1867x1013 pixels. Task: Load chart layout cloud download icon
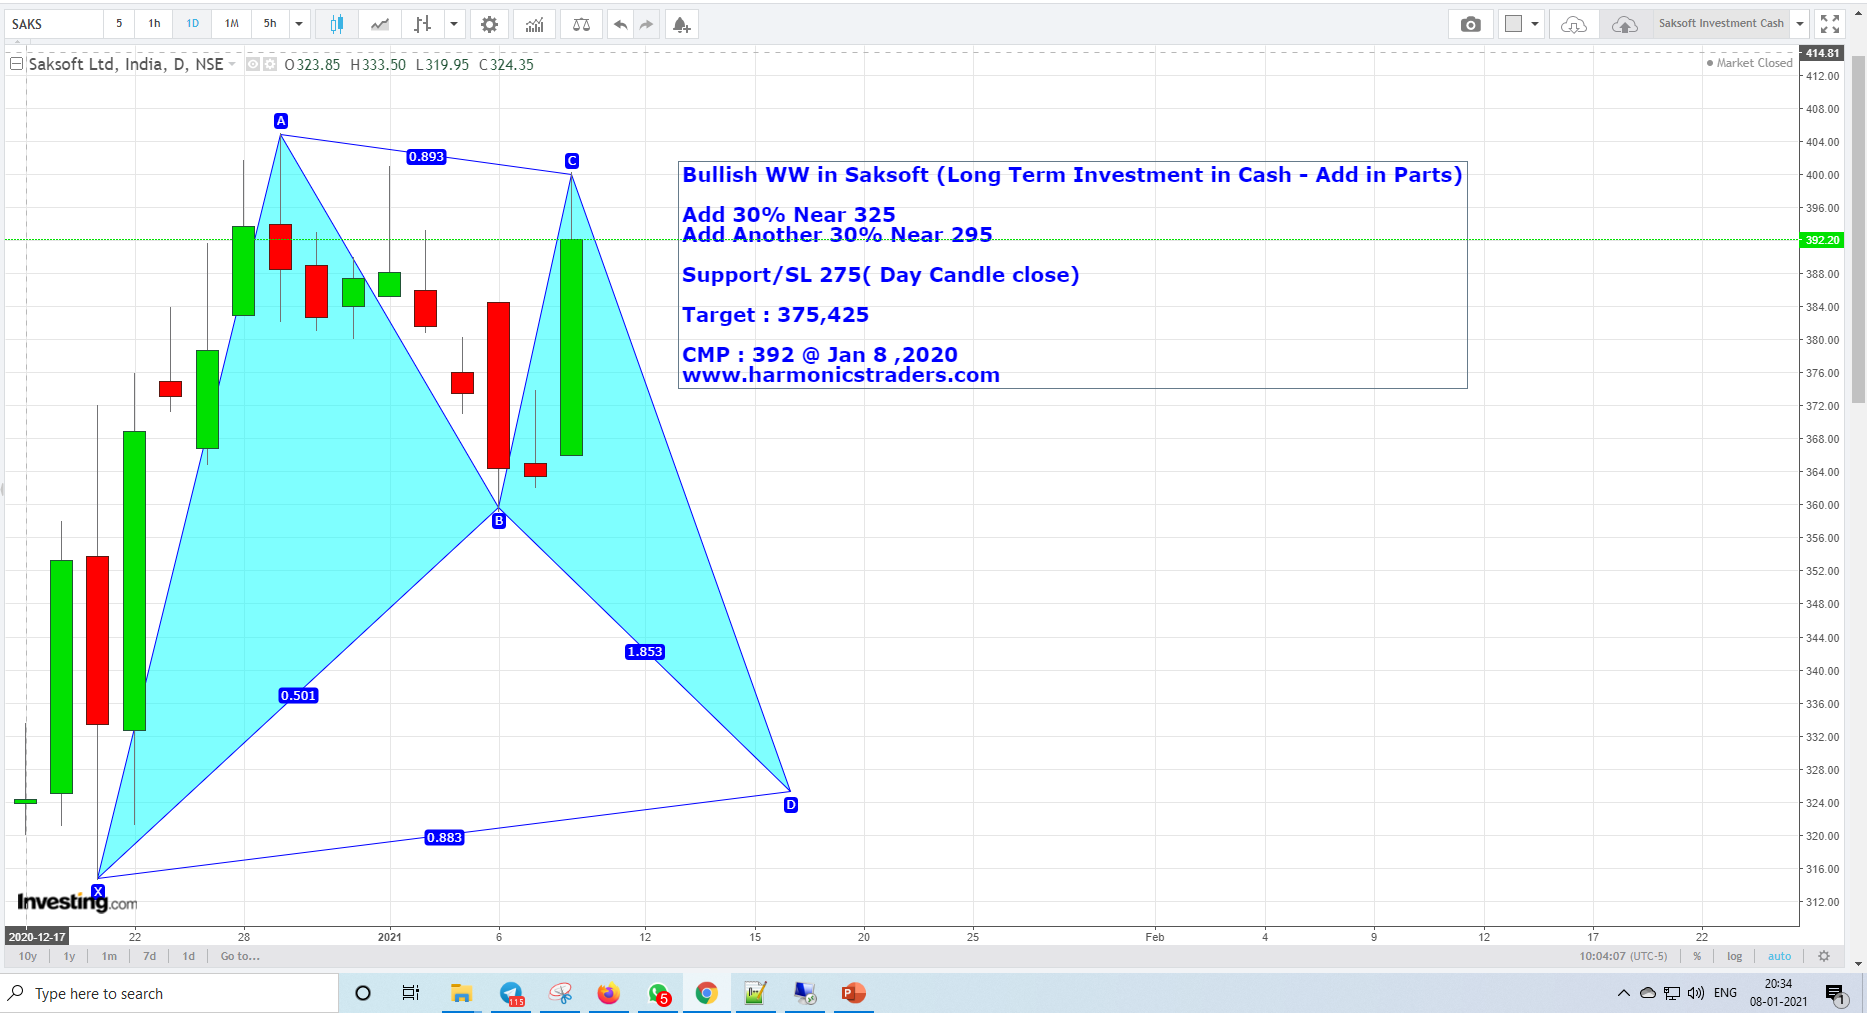point(1574,24)
